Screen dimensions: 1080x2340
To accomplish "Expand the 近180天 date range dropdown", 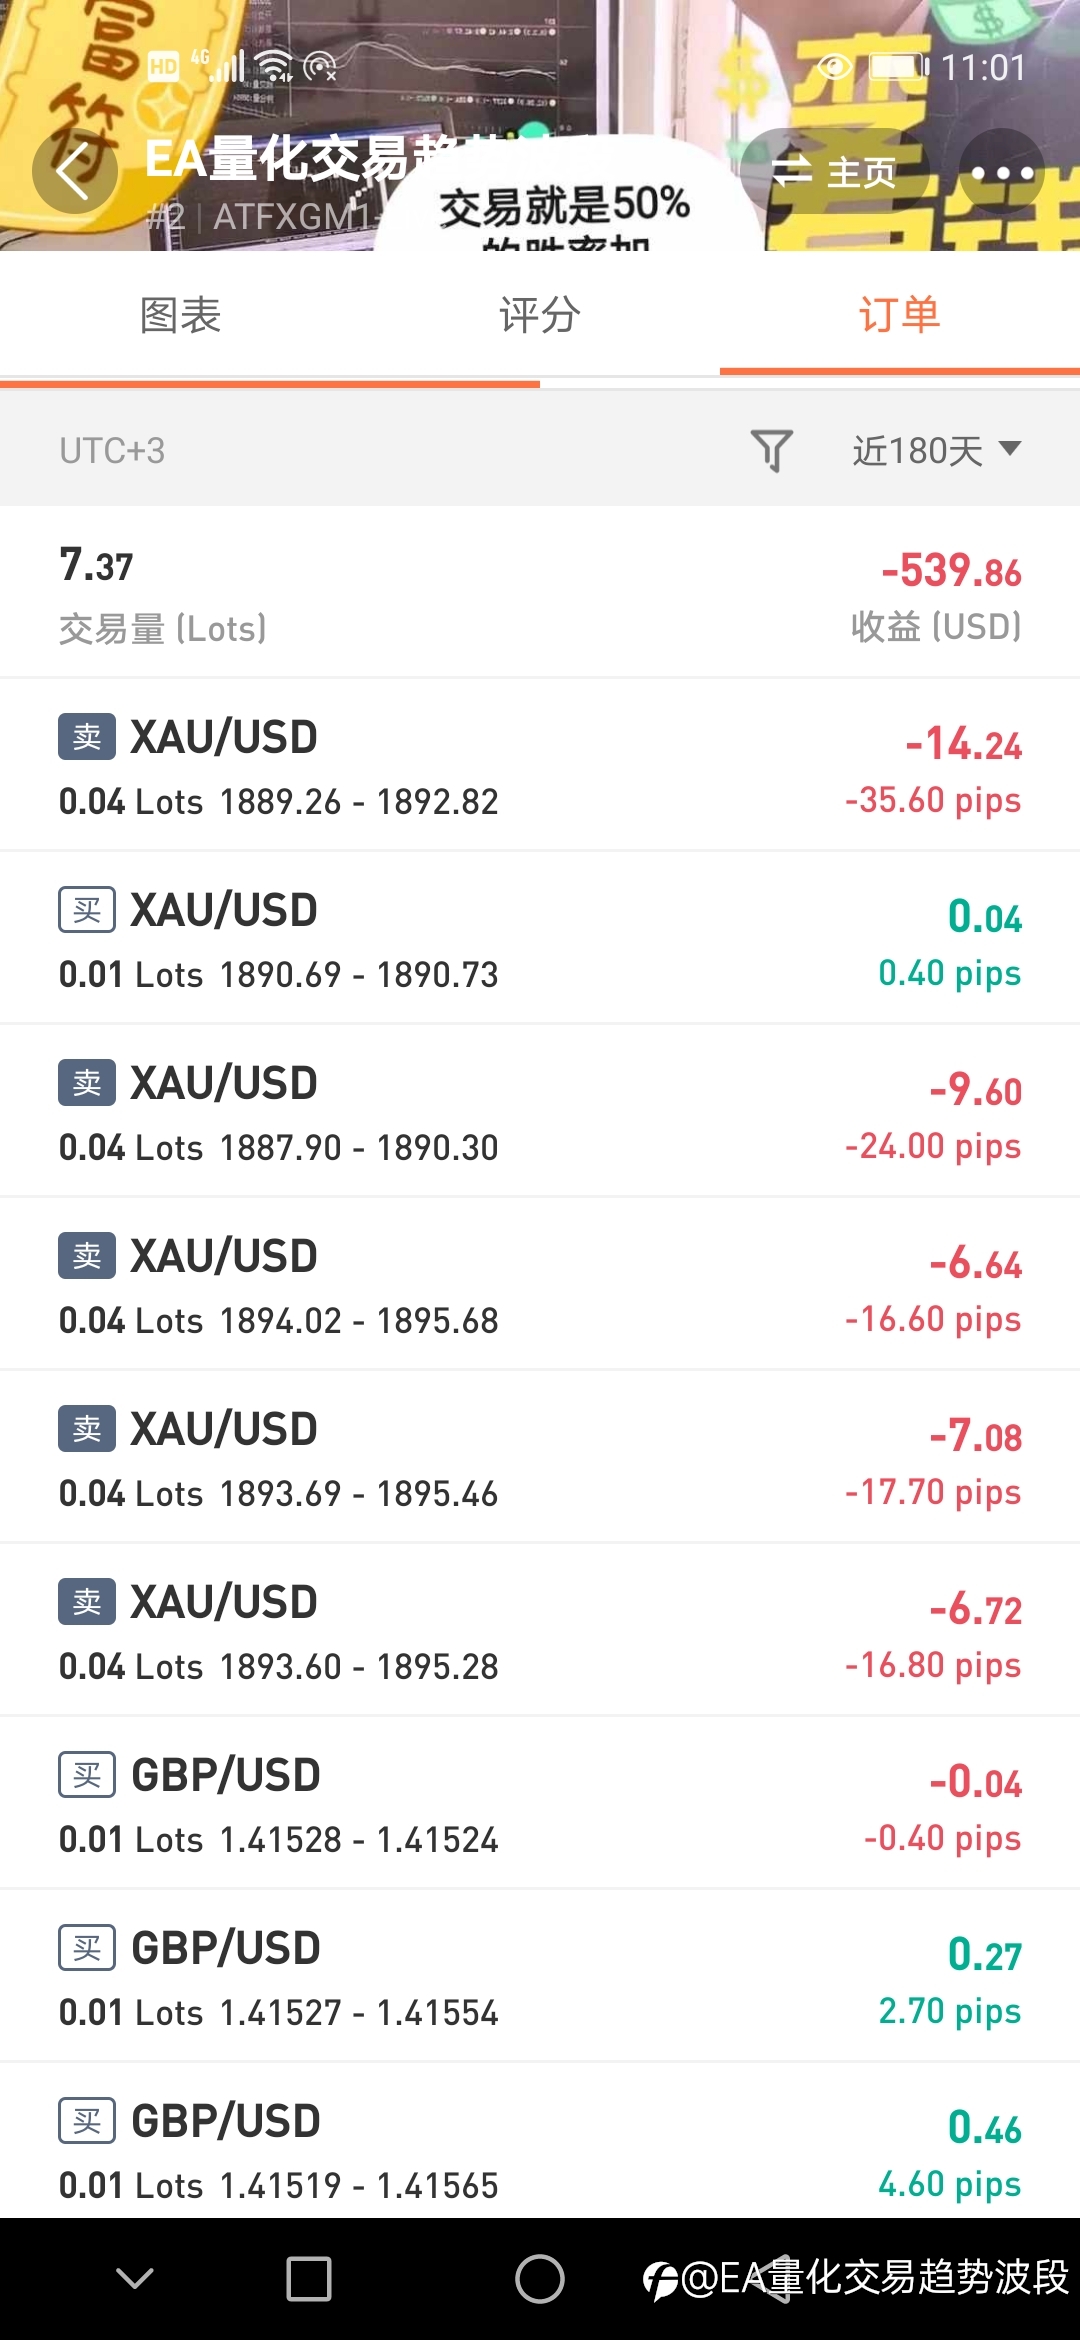I will point(936,450).
